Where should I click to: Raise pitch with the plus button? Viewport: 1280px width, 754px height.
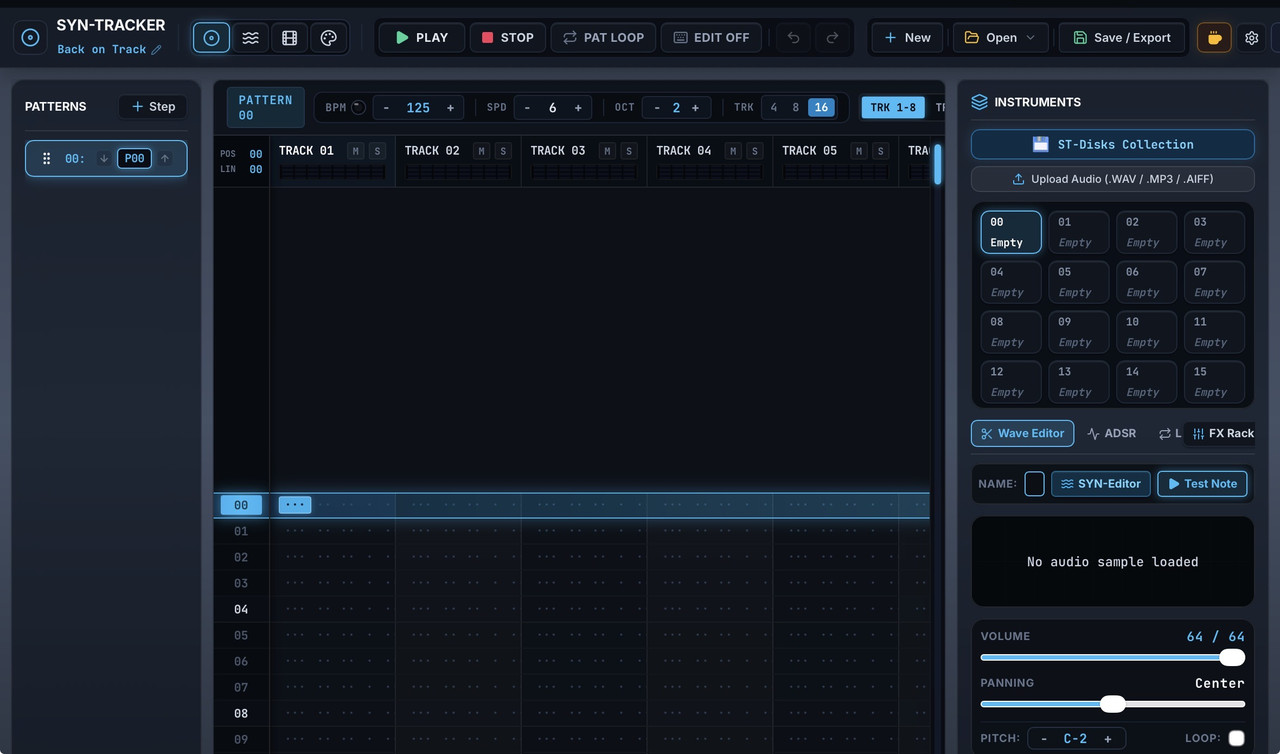tap(1108, 739)
